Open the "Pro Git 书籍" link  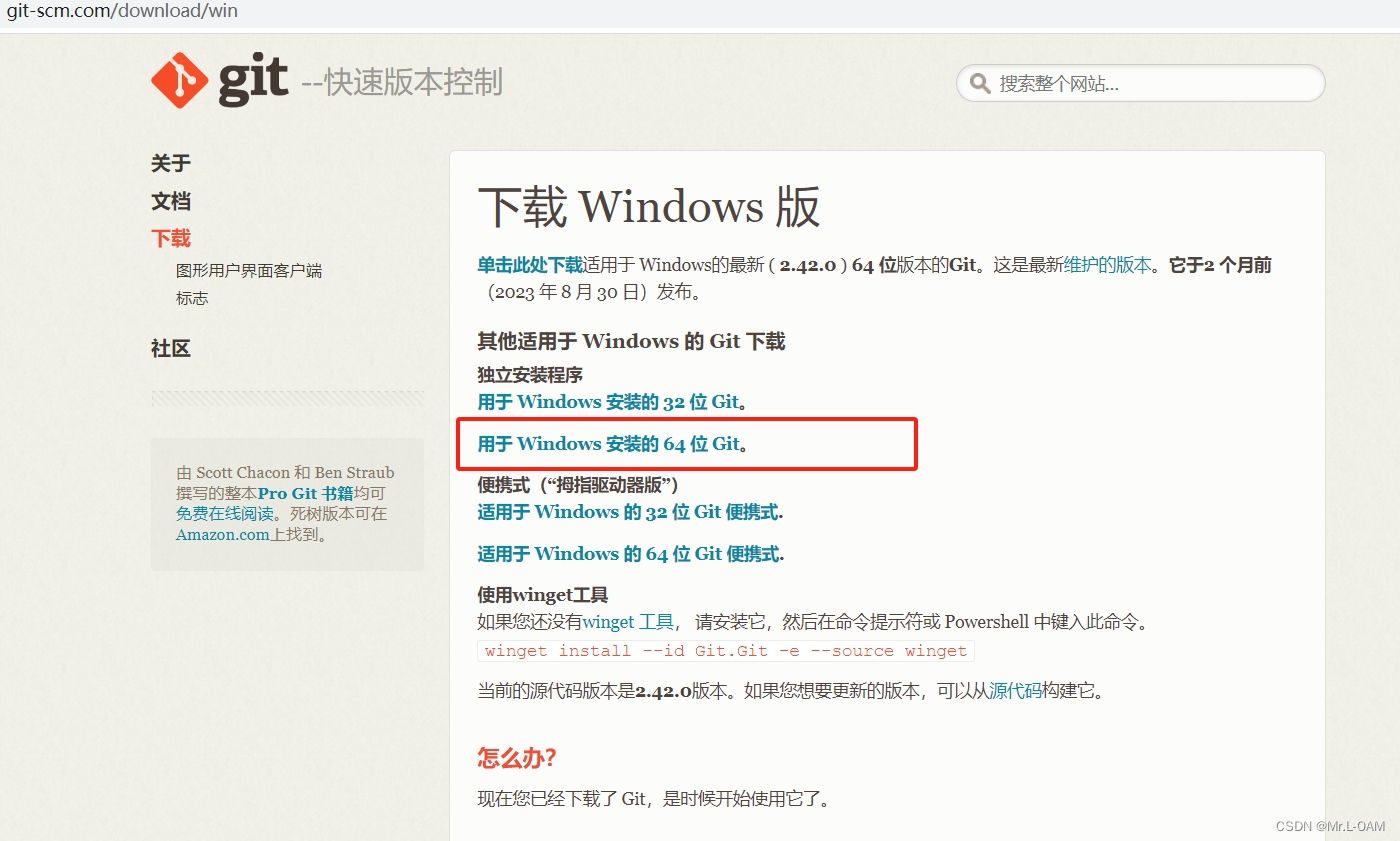(306, 493)
